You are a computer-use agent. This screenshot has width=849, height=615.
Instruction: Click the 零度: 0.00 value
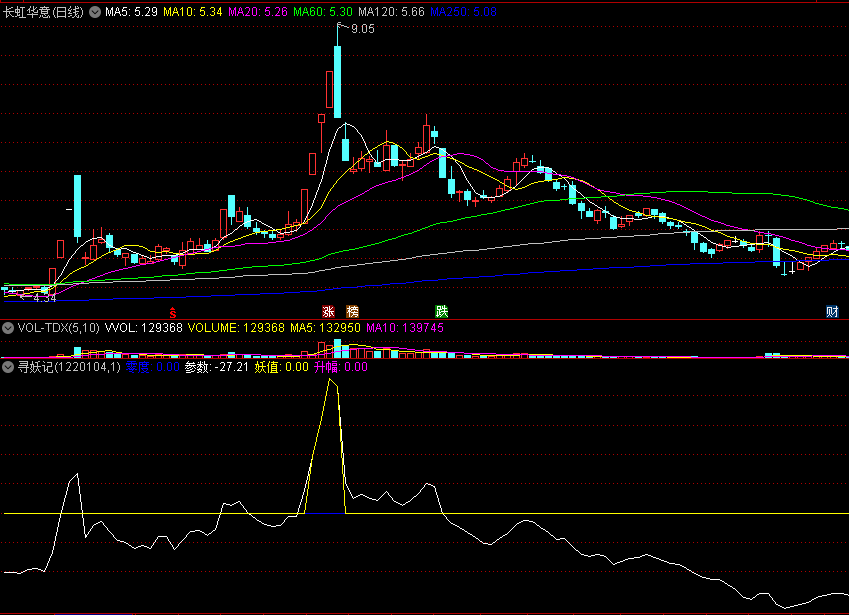pyautogui.click(x=153, y=367)
